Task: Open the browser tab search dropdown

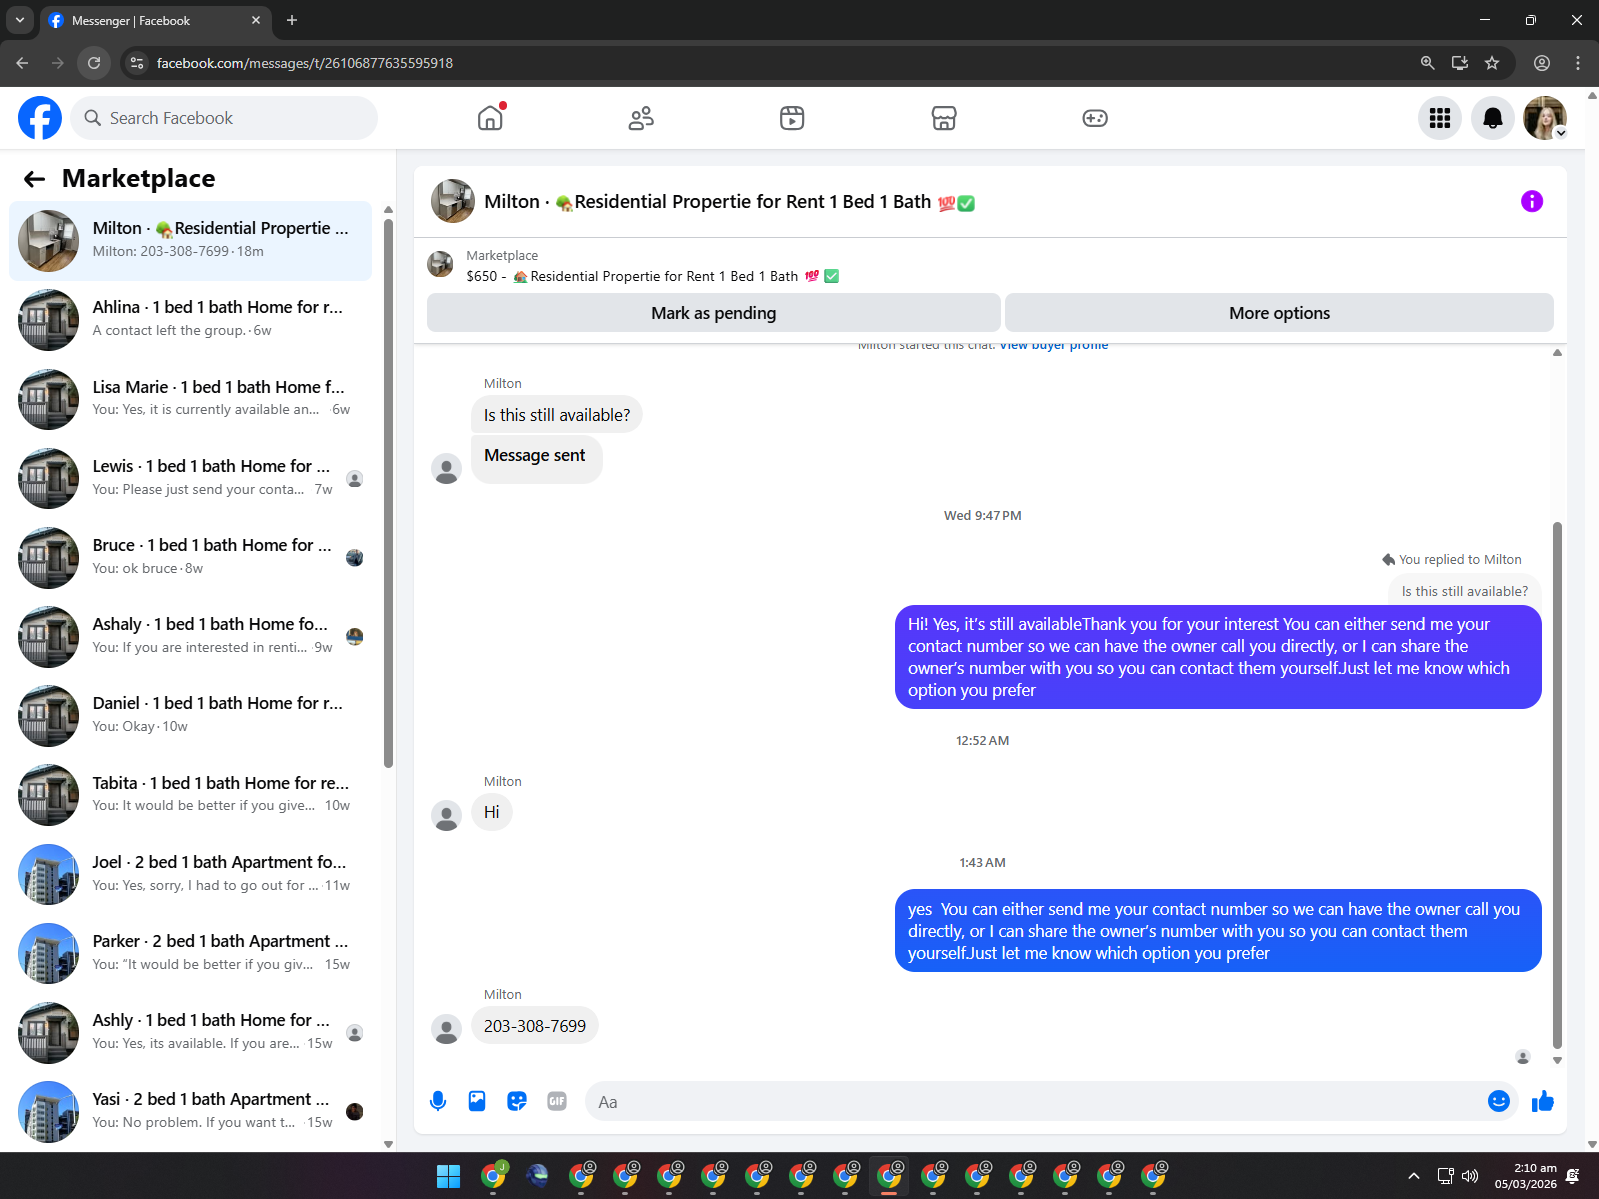Action: tap(20, 20)
